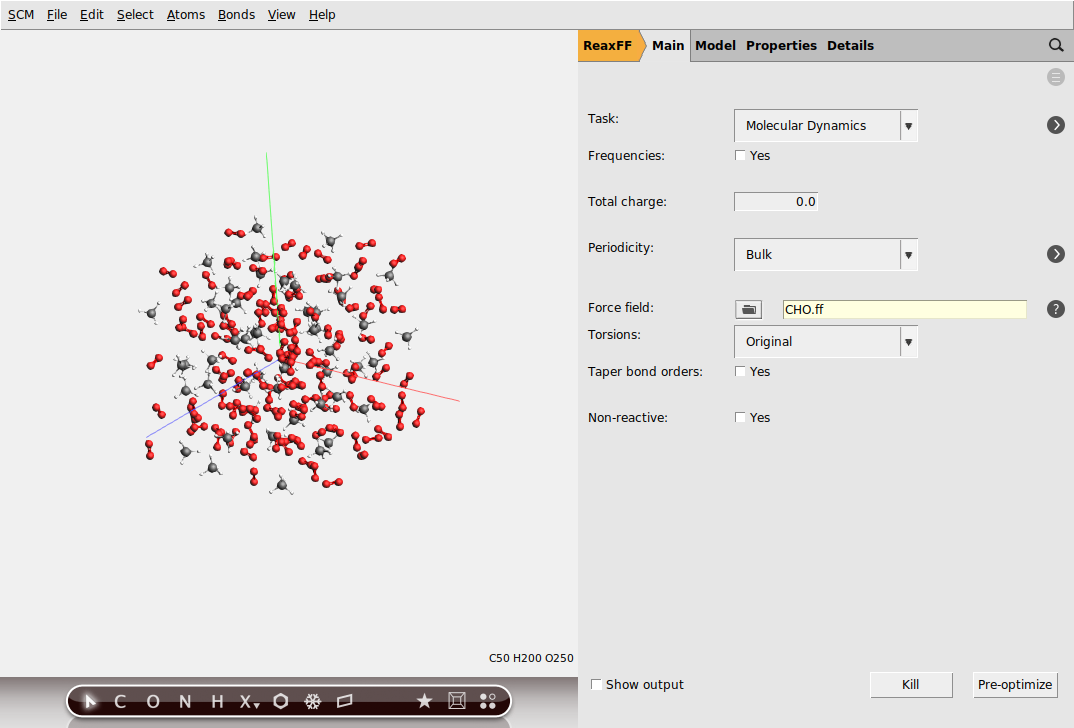This screenshot has width=1074, height=728.
Task: Click the star tool in the toolbar
Action: 424,701
